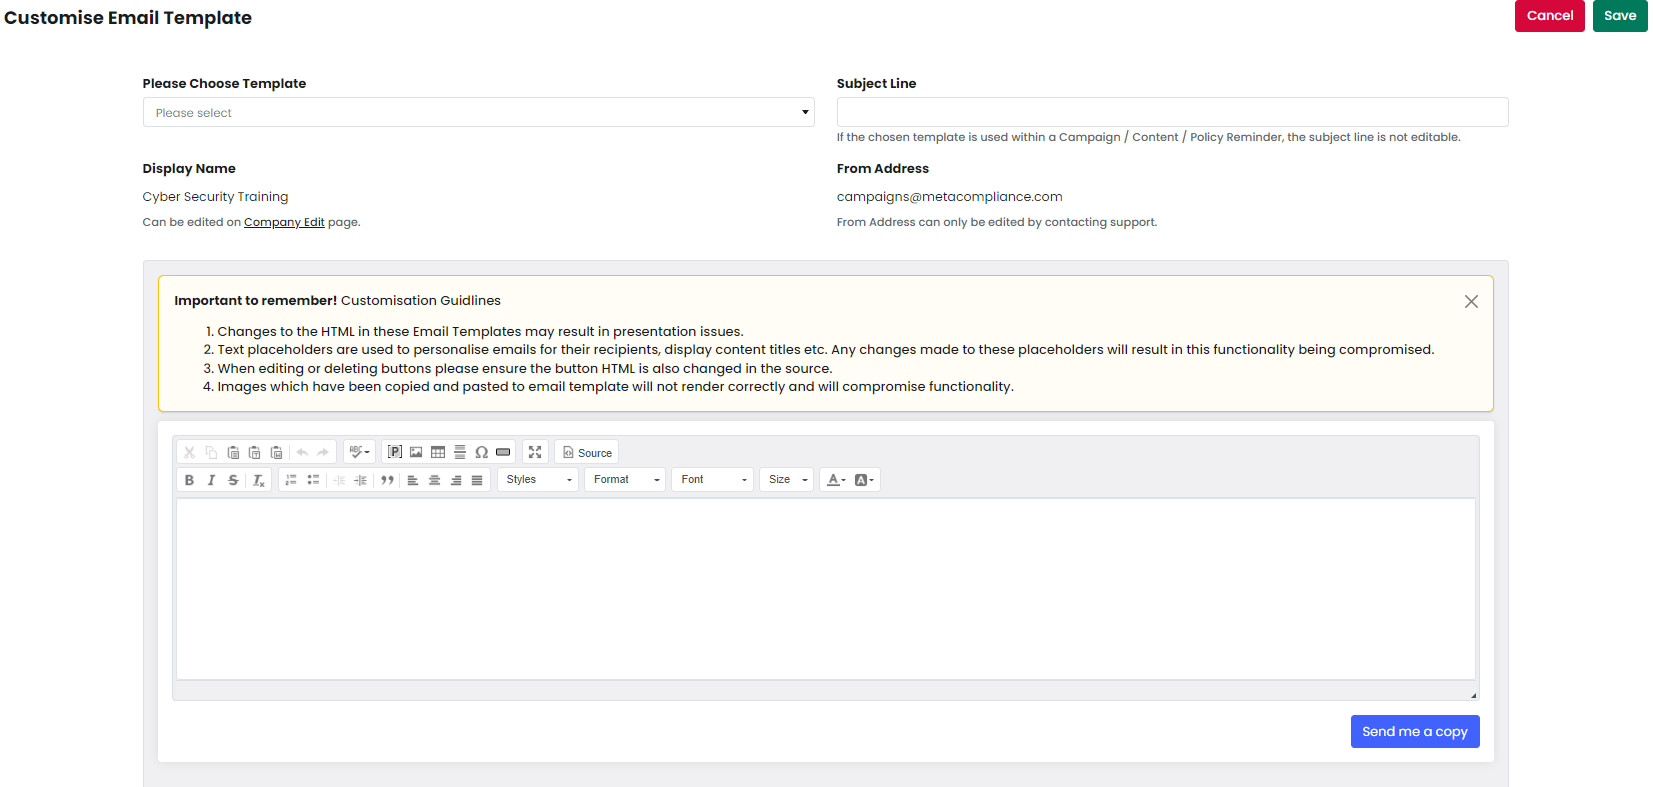Screen dimensions: 1653x787
Task: Open the text color picker
Action: [835, 480]
